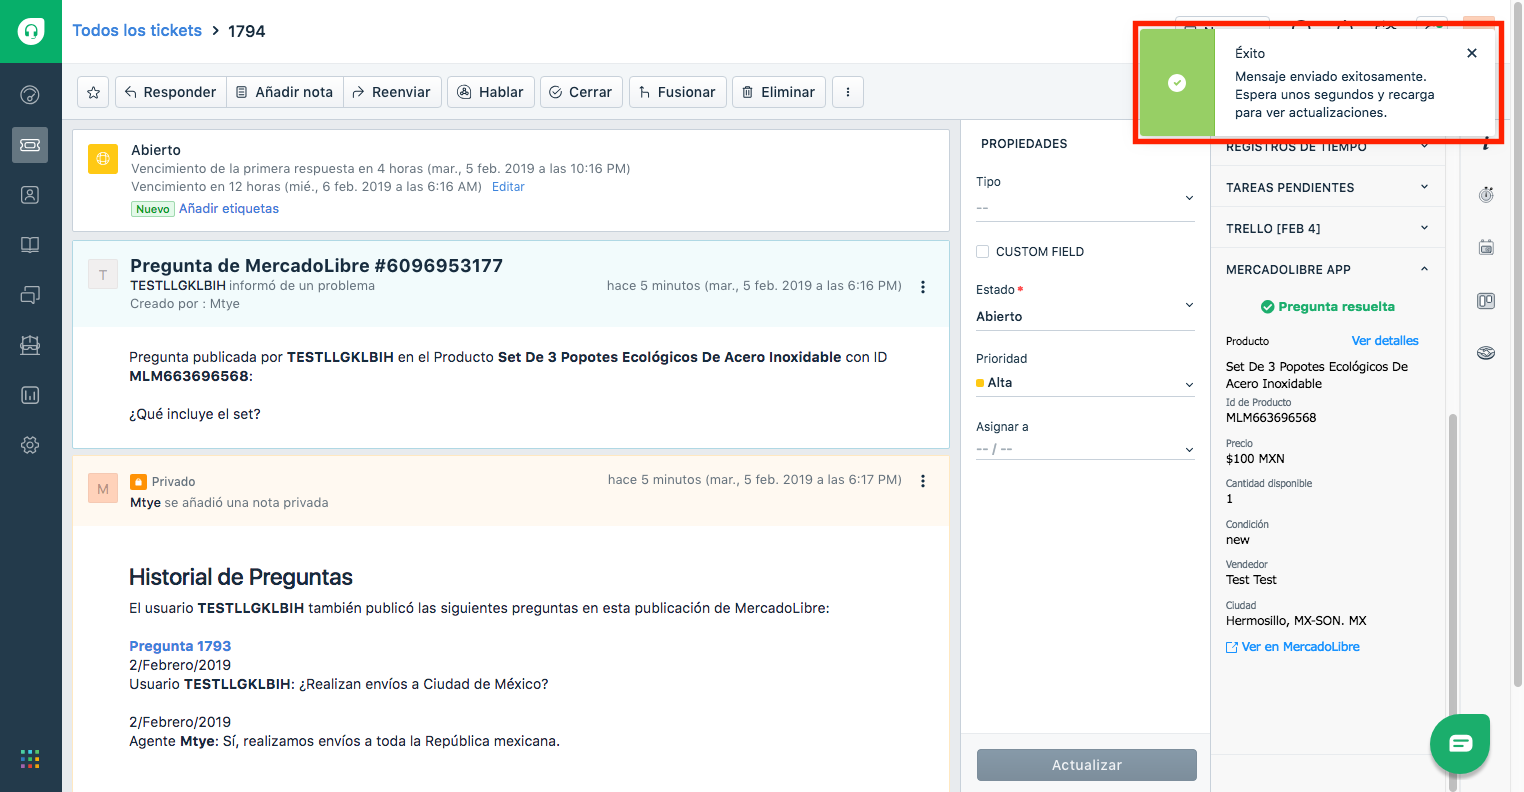The width and height of the screenshot is (1524, 792).
Task: Click Hablar button
Action: click(491, 92)
